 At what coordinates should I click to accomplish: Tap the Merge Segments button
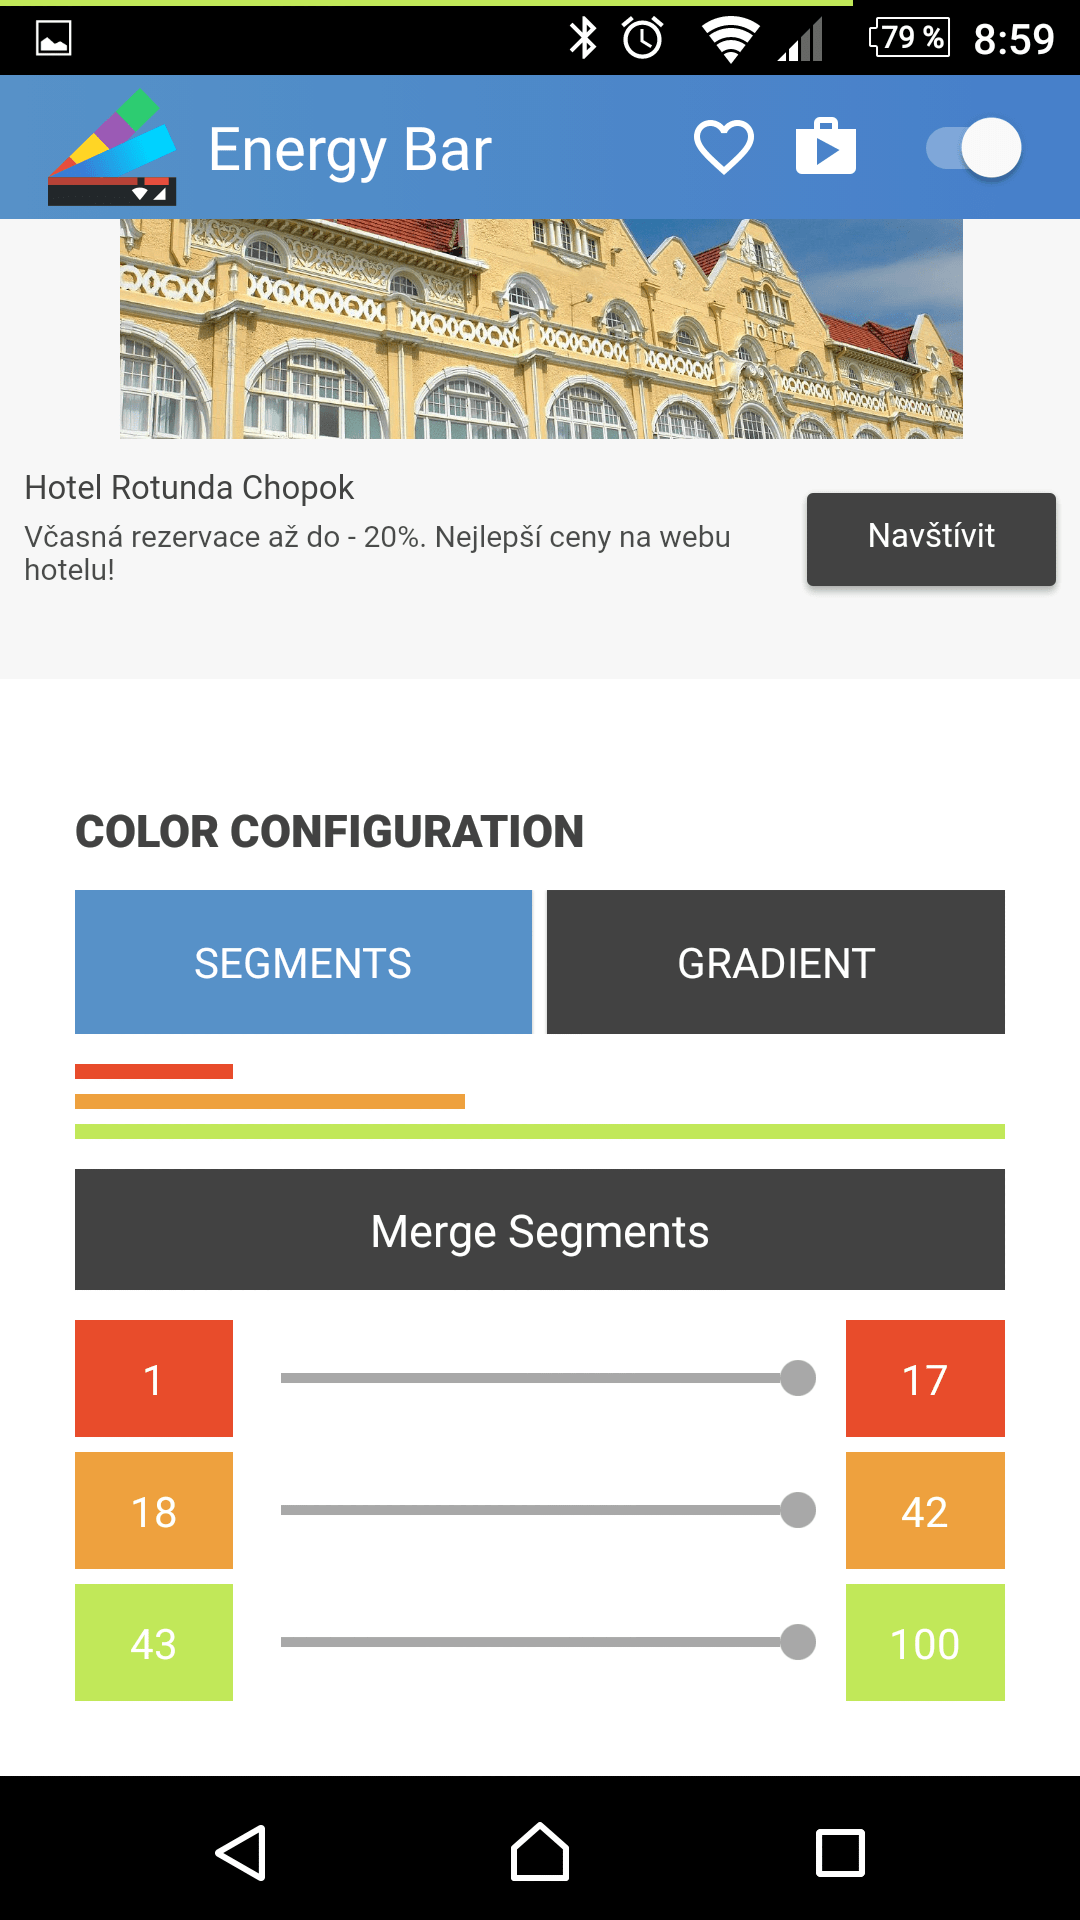point(540,1230)
